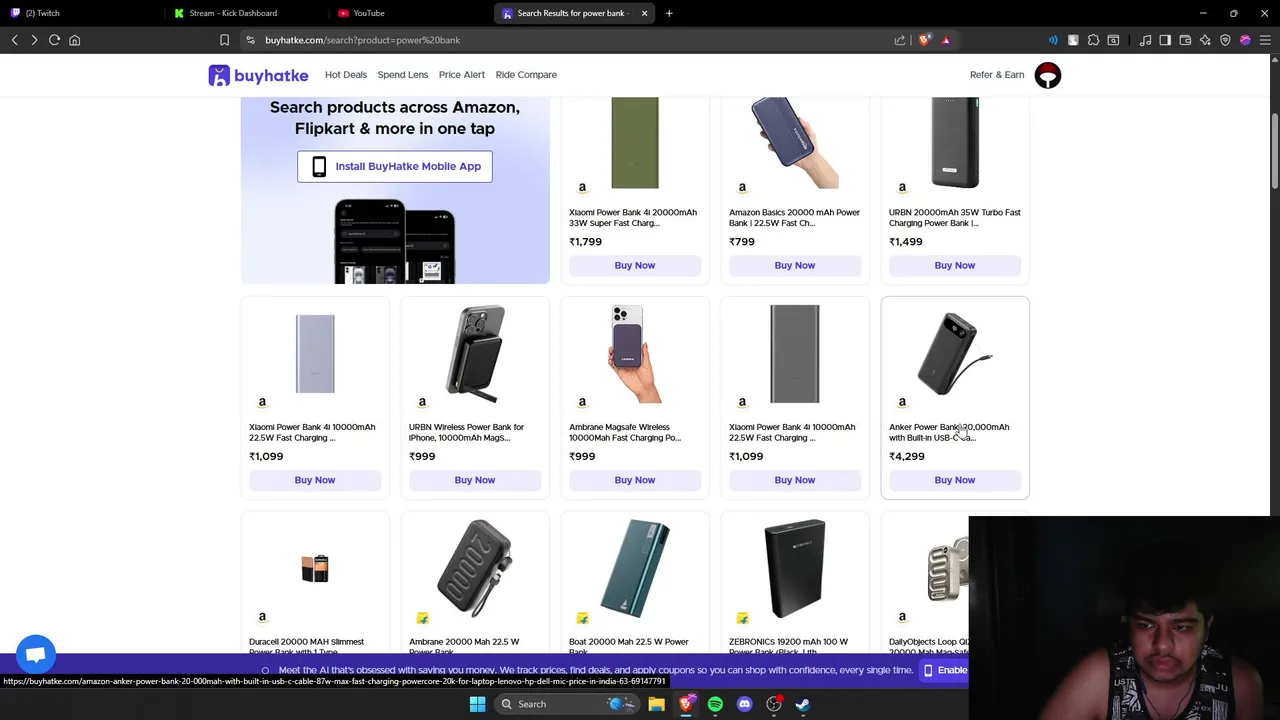Open Spend Lens in site navigation
This screenshot has height=720, width=1280.
point(403,75)
